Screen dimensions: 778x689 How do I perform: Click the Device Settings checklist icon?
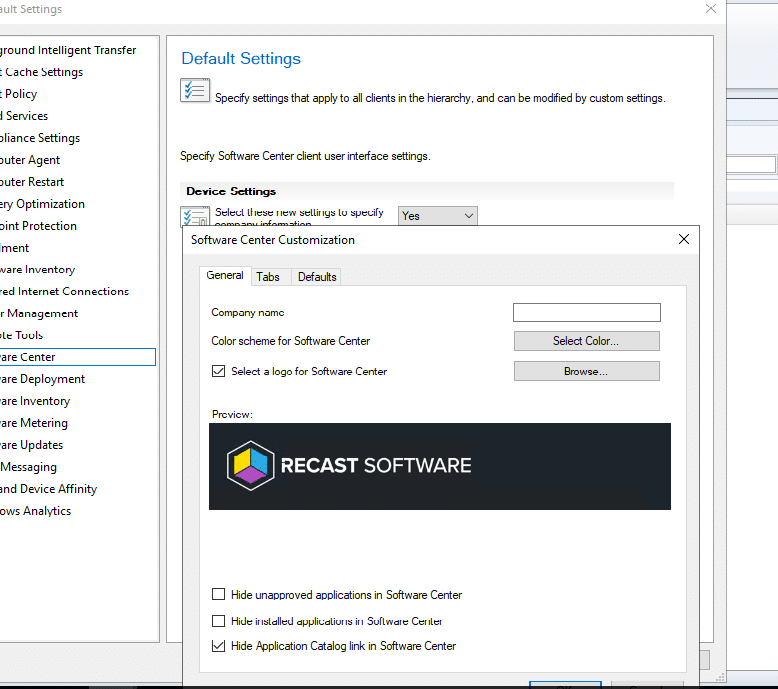coord(193,217)
